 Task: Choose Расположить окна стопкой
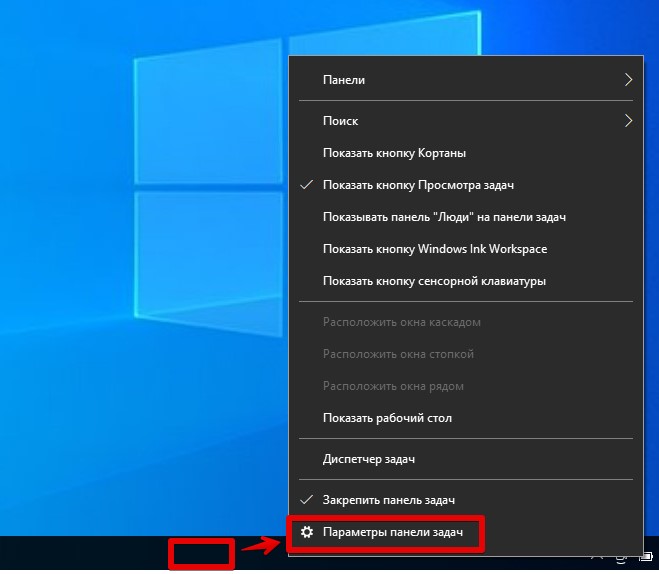click(x=466, y=354)
